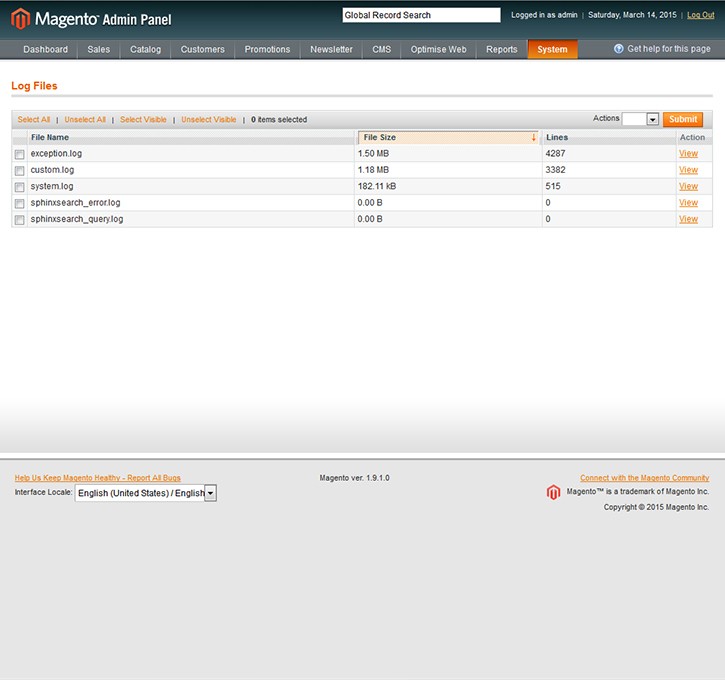The width and height of the screenshot is (725, 680).
Task: View the sphinxsearch_query.log file
Action: pyautogui.click(x=688, y=219)
